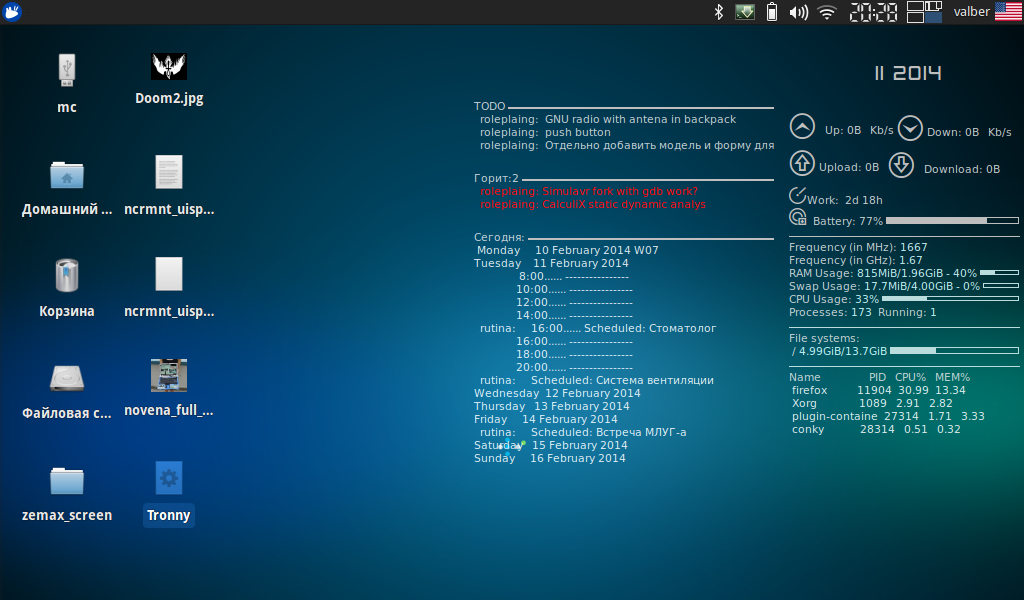Open the Файловая система desktop icon

coord(66,378)
